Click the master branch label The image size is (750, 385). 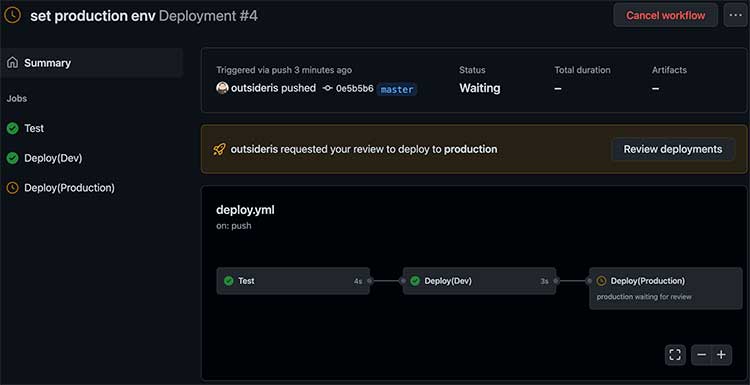pyautogui.click(x=397, y=89)
